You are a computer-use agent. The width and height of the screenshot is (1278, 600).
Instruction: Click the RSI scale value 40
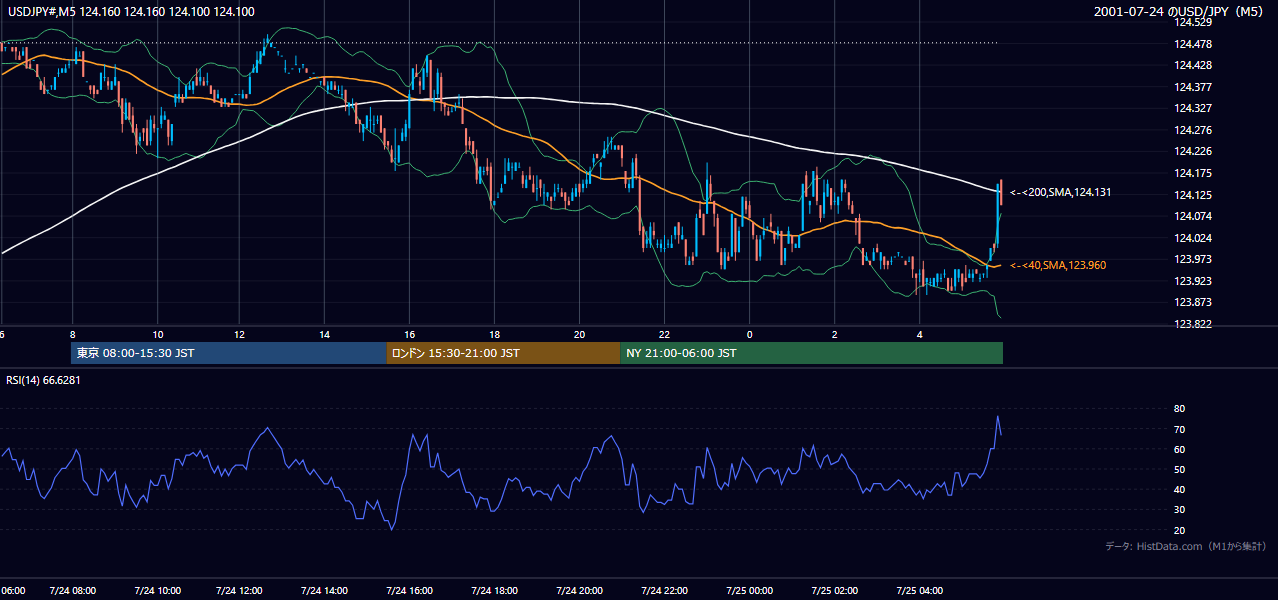tap(1179, 489)
